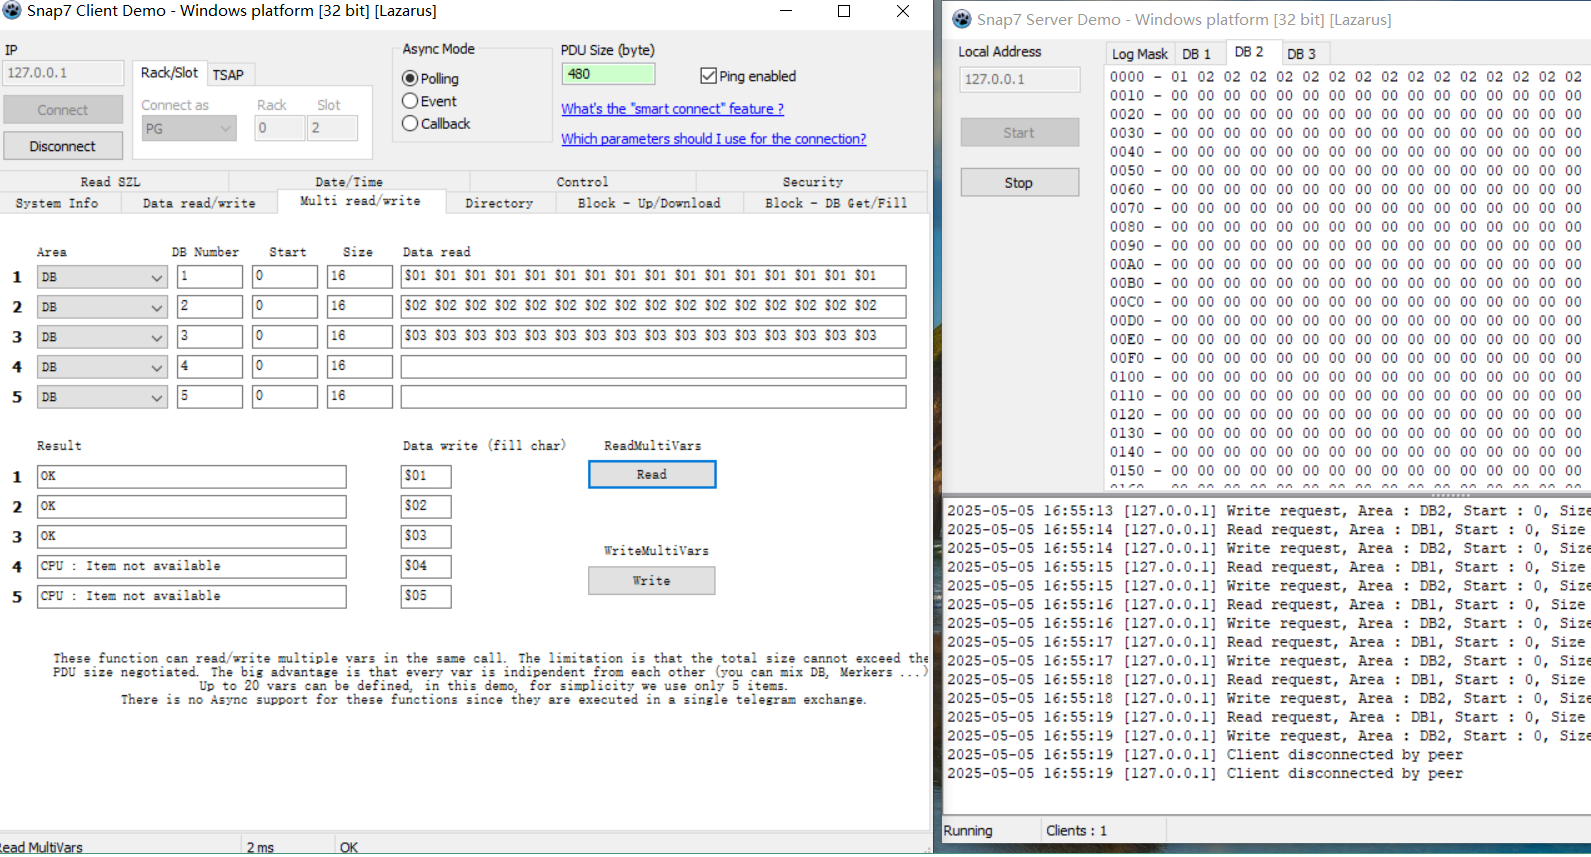Click the DB Number field in row 4
The width and height of the screenshot is (1591, 857).
[x=210, y=367]
